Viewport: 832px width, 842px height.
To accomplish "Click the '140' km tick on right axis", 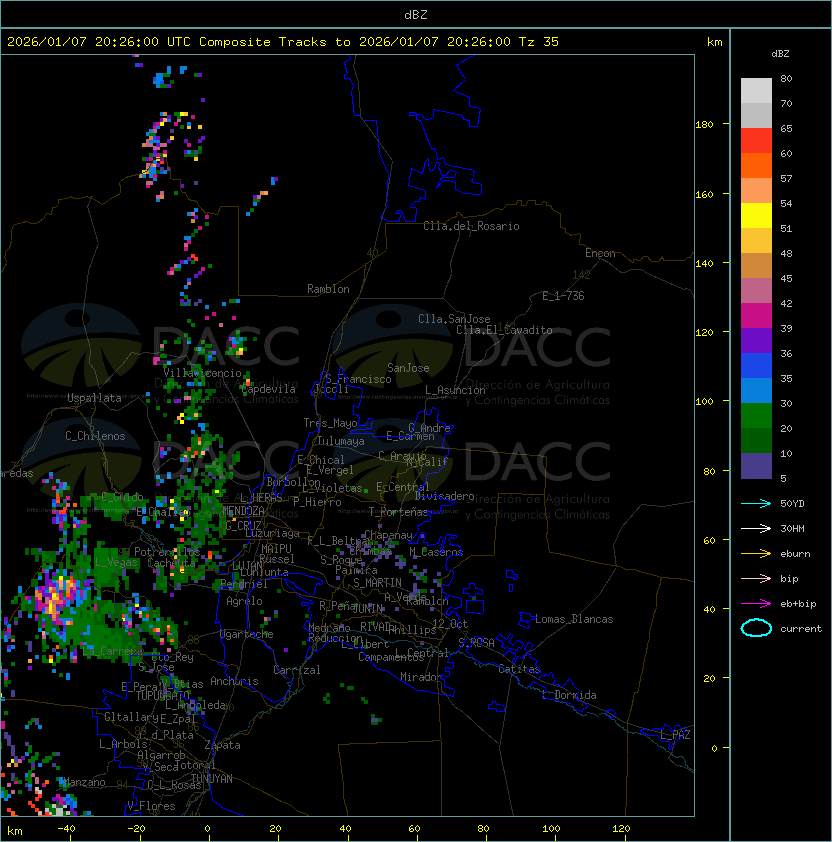I will point(704,264).
